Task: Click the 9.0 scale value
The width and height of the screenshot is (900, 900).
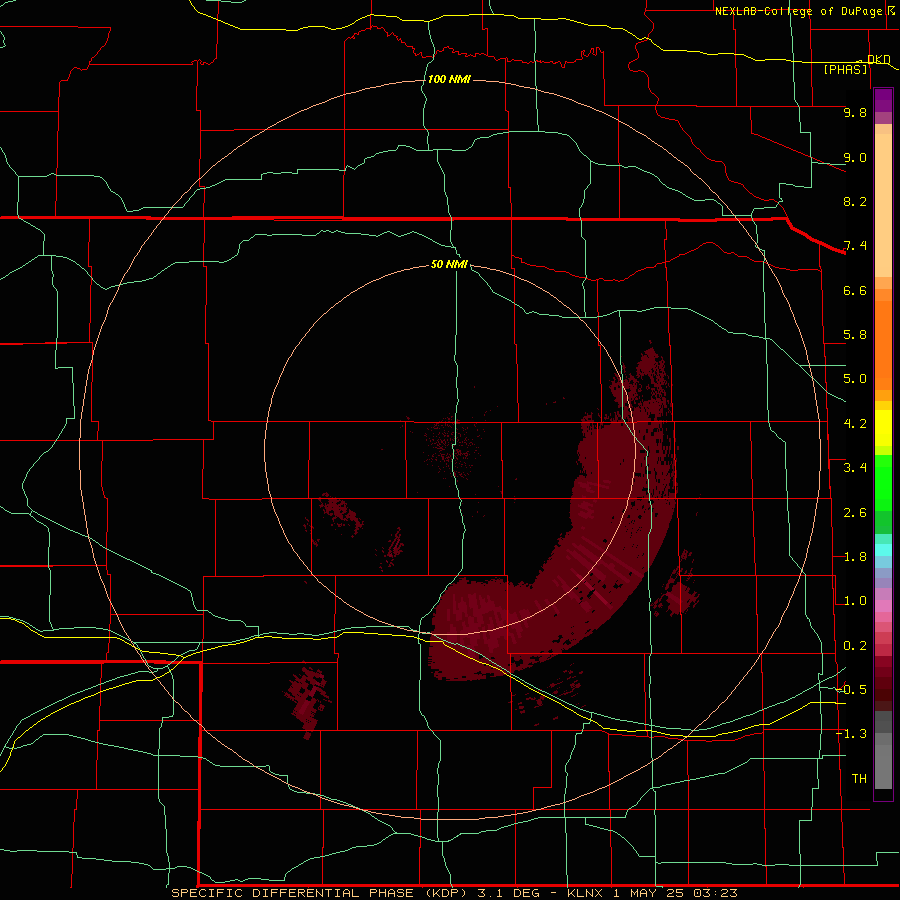Action: pyautogui.click(x=855, y=157)
